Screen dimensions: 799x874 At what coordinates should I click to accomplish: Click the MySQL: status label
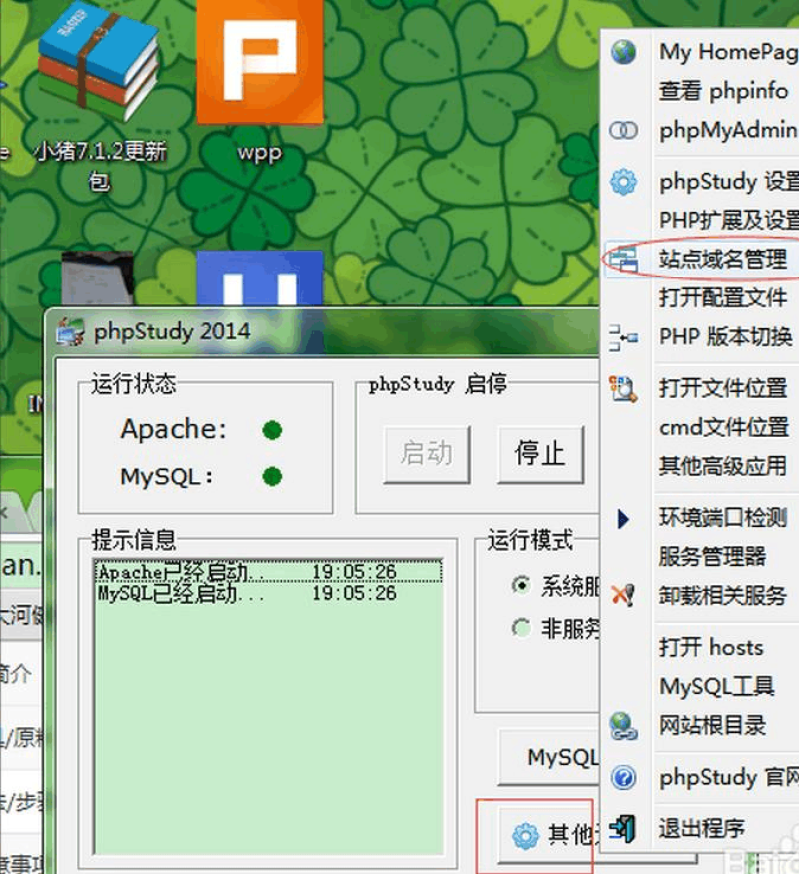coord(167,477)
